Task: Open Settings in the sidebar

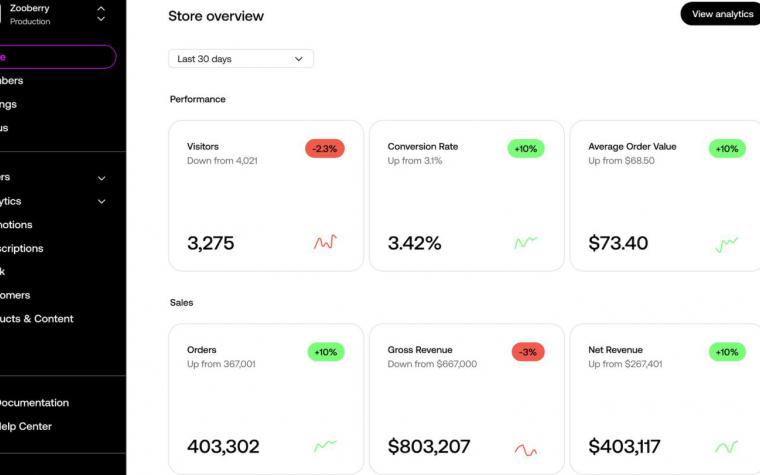Action: [x=8, y=104]
